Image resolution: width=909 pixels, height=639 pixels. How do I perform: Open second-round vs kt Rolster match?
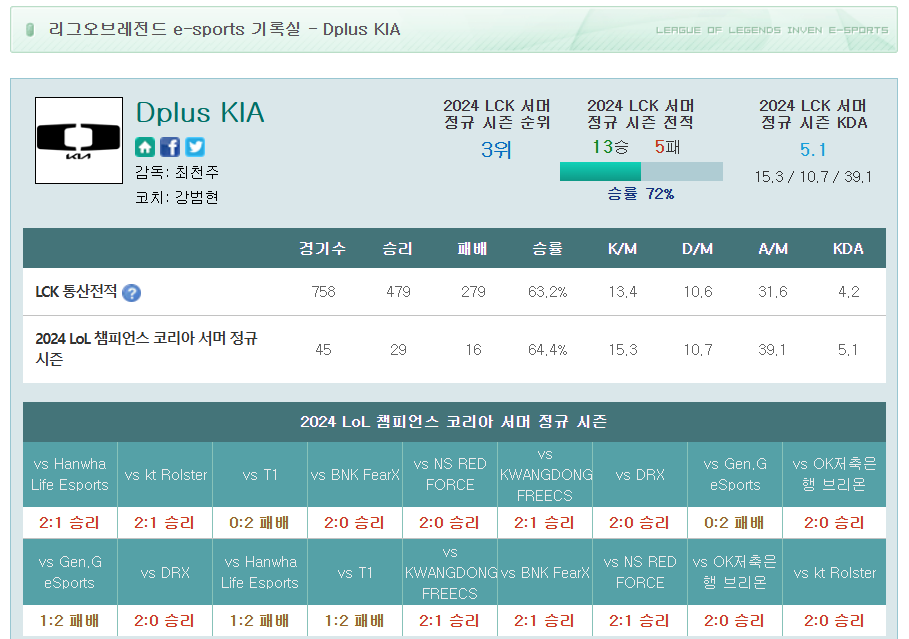point(835,572)
